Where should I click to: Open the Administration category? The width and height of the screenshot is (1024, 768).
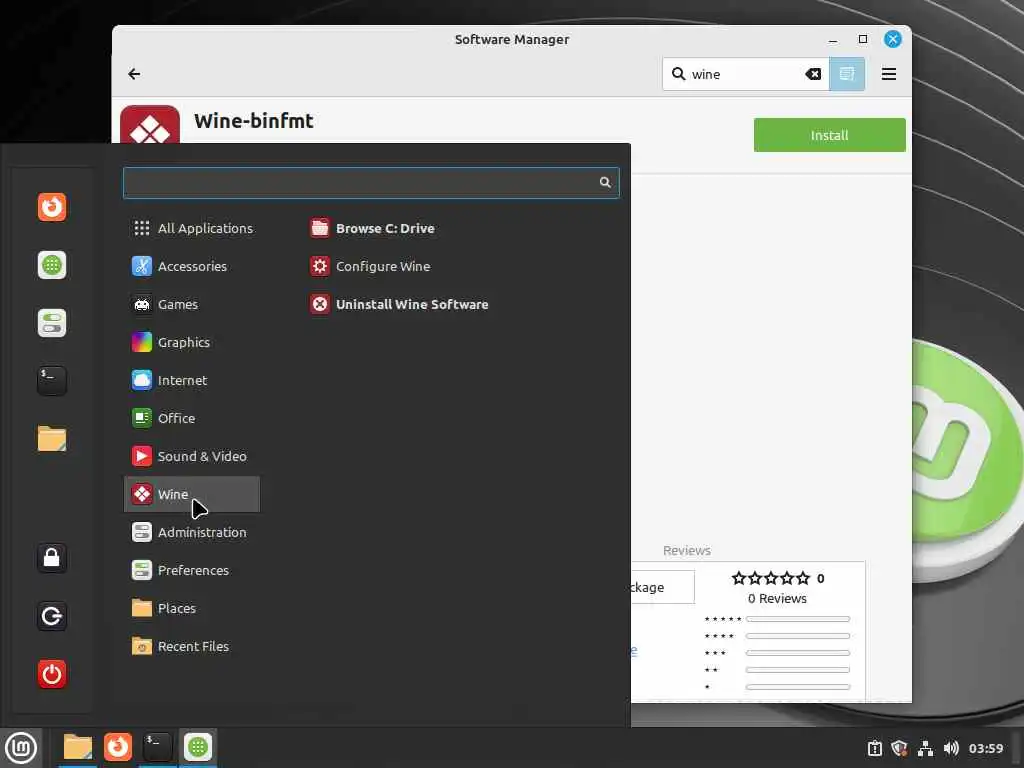(192, 532)
